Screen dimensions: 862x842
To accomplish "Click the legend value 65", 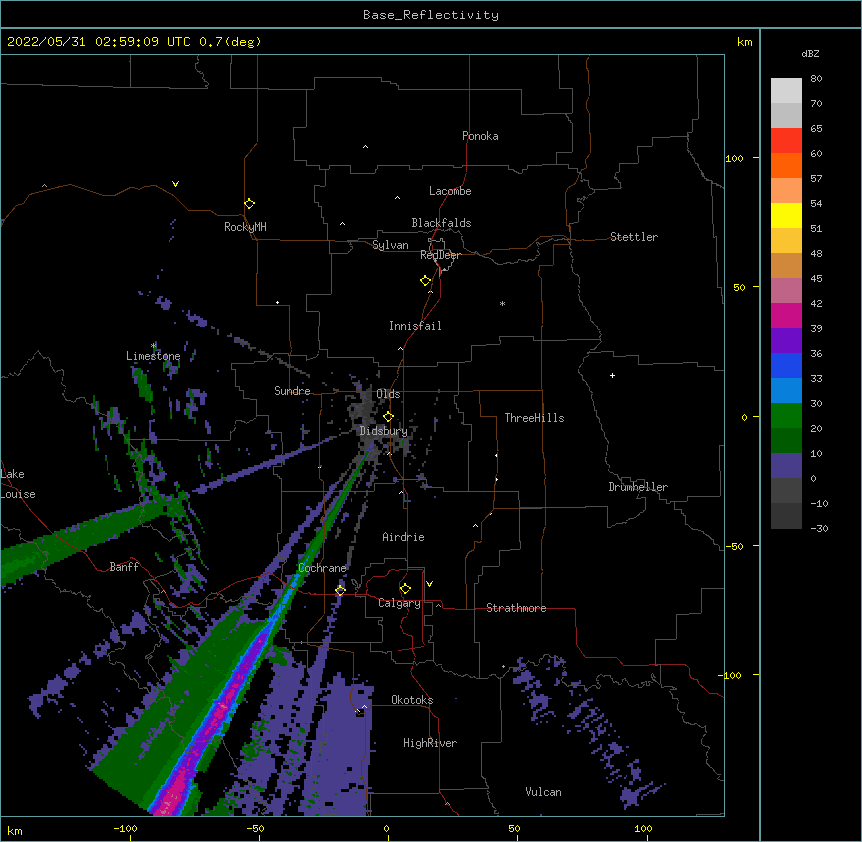I will tap(816, 128).
